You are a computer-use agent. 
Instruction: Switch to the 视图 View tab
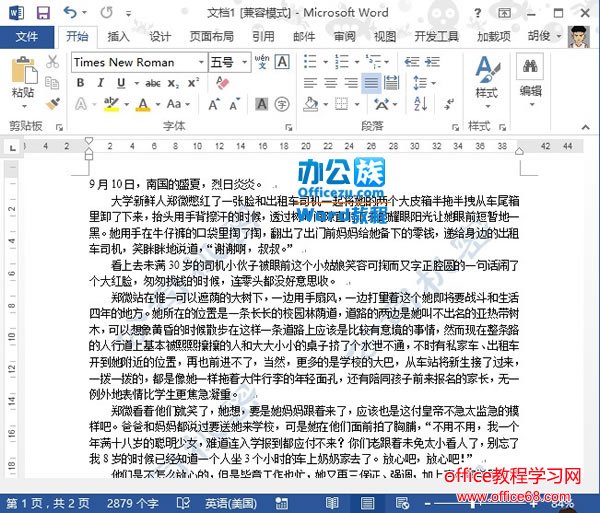click(x=385, y=37)
